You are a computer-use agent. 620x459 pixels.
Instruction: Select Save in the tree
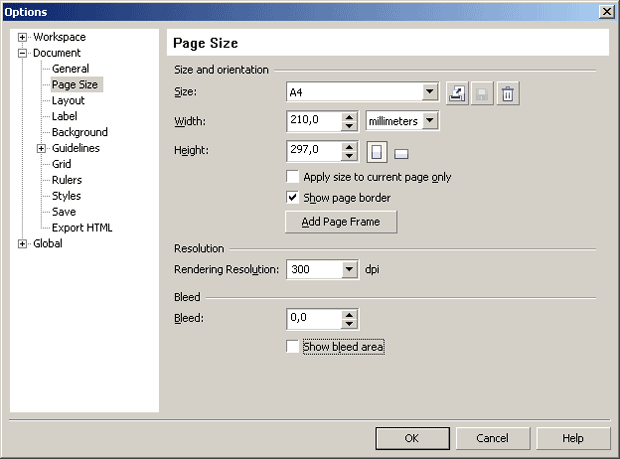64,212
